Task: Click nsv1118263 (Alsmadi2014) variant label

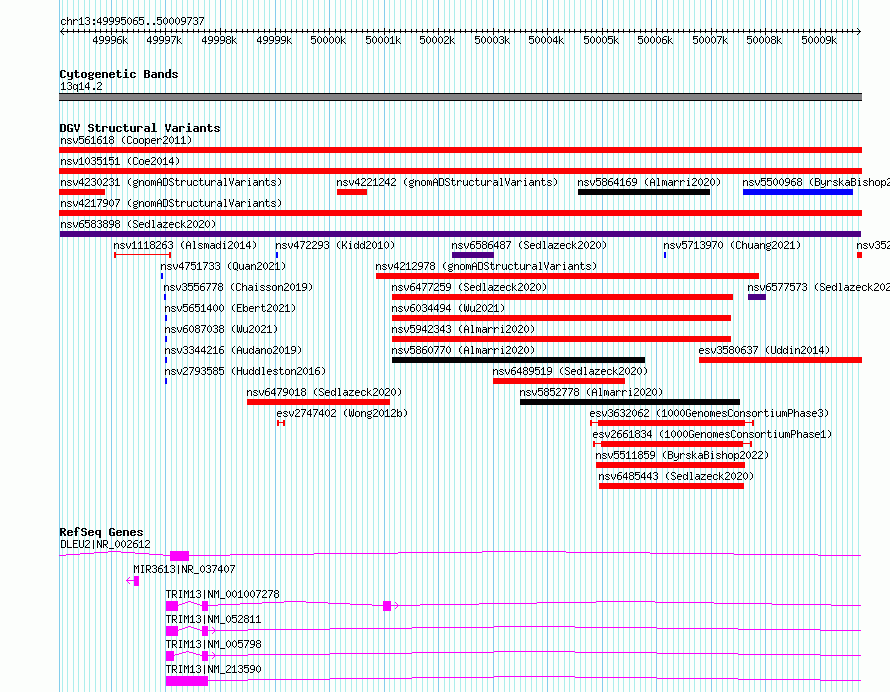Action: coord(185,245)
